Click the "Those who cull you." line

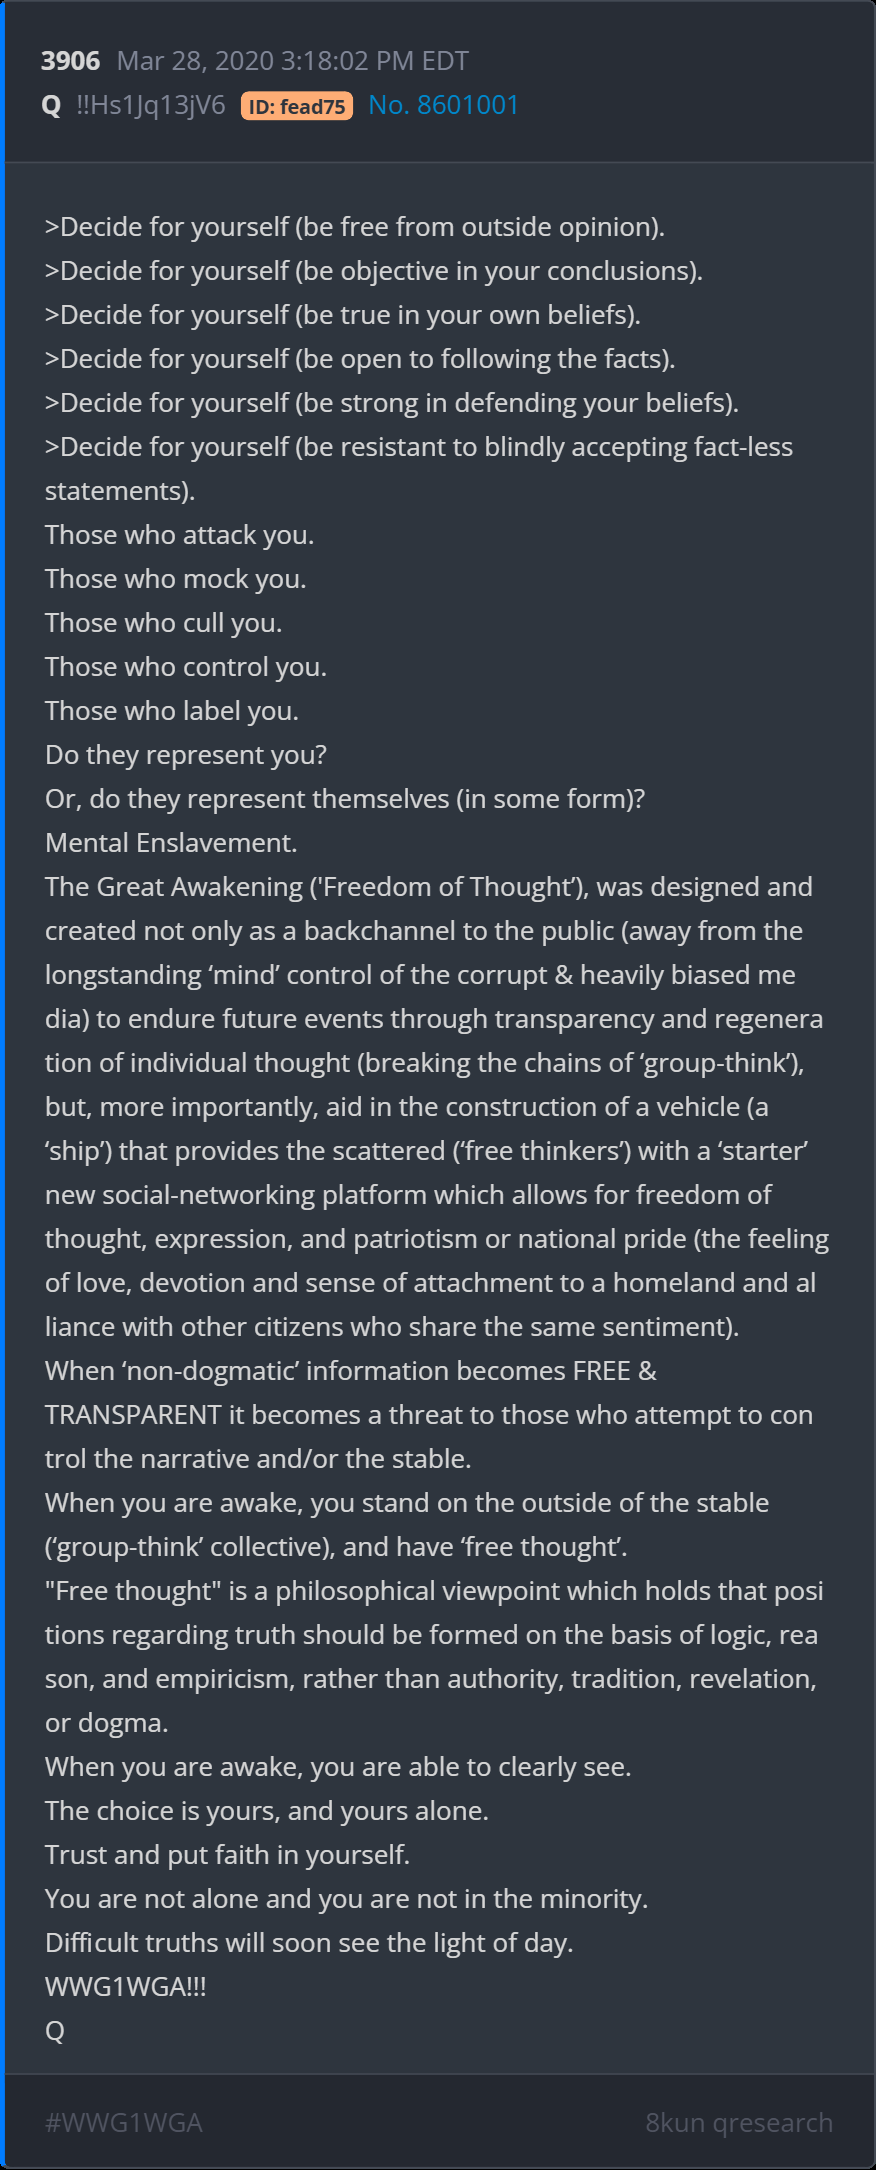click(x=163, y=623)
